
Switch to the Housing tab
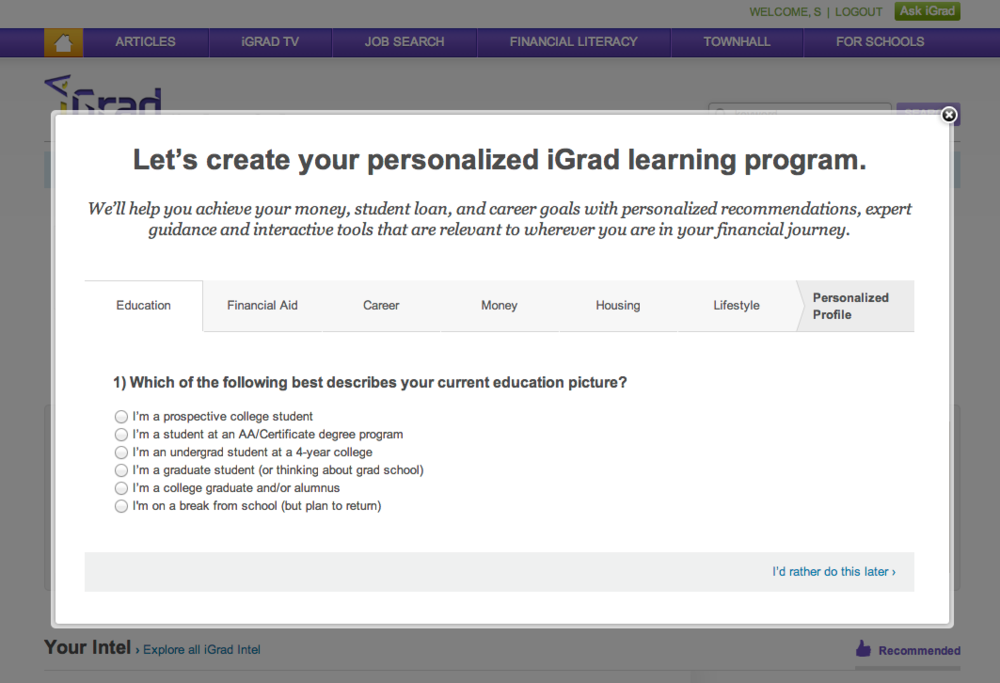click(617, 305)
